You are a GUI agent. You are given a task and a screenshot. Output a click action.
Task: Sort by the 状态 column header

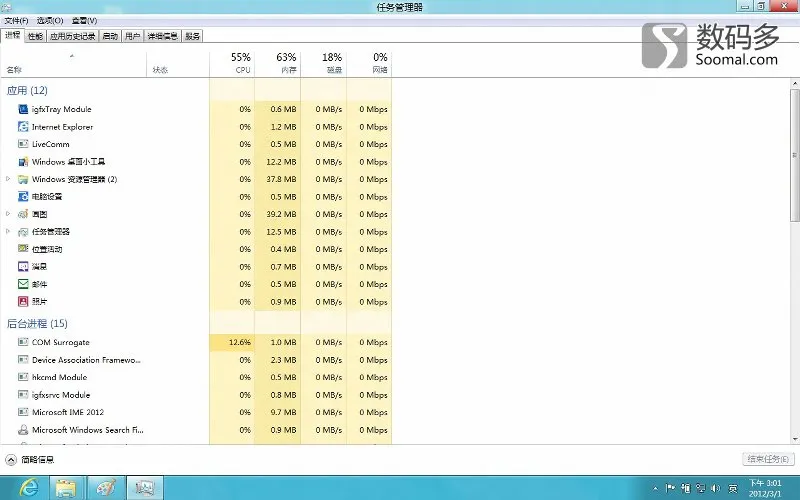178,64
